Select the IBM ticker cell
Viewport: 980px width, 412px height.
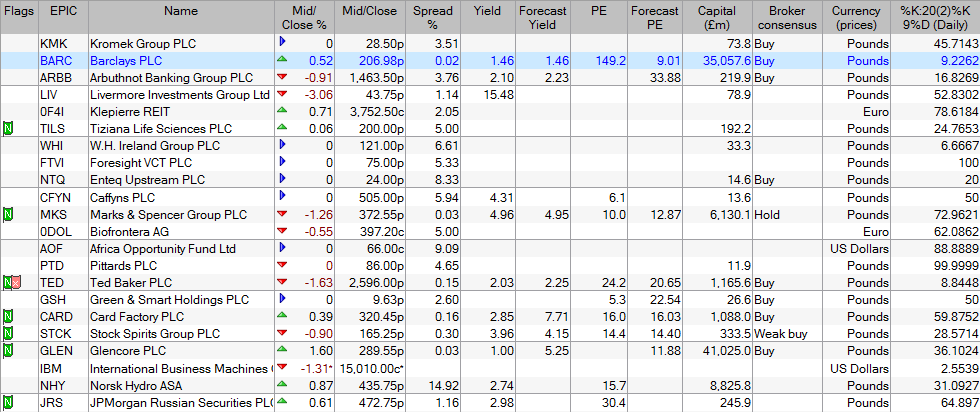[51, 369]
